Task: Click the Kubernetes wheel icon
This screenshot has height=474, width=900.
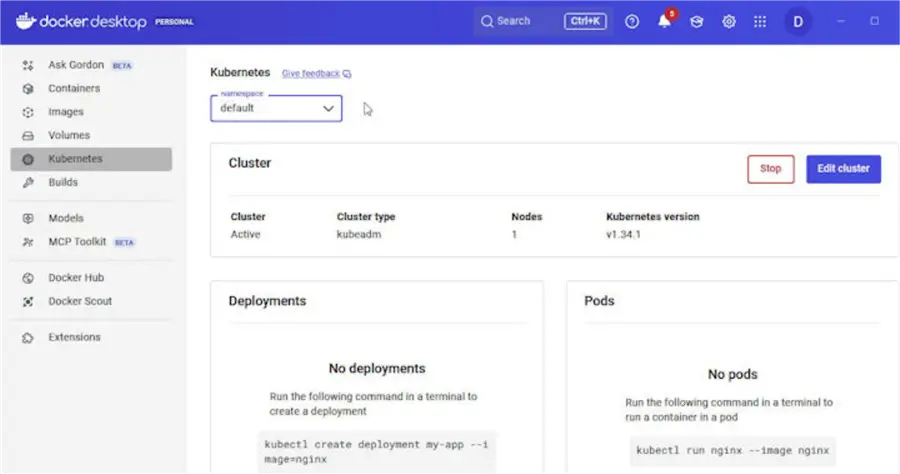Action: [28, 160]
